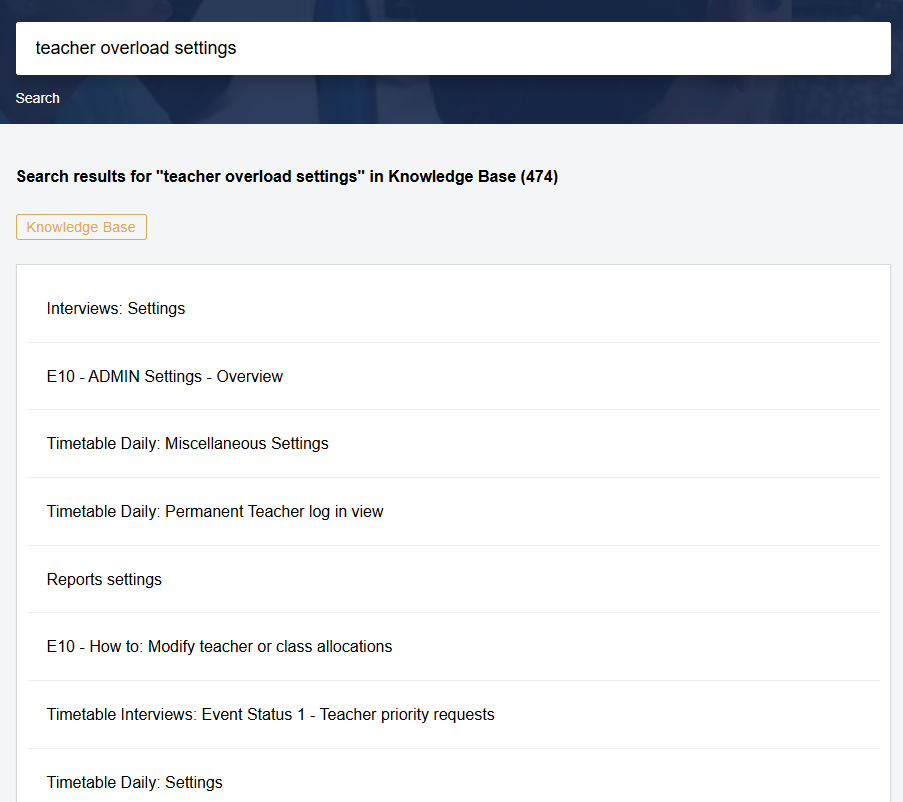Click the word Overview in the second result
The height and width of the screenshot is (802, 903).
pyautogui.click(x=250, y=377)
